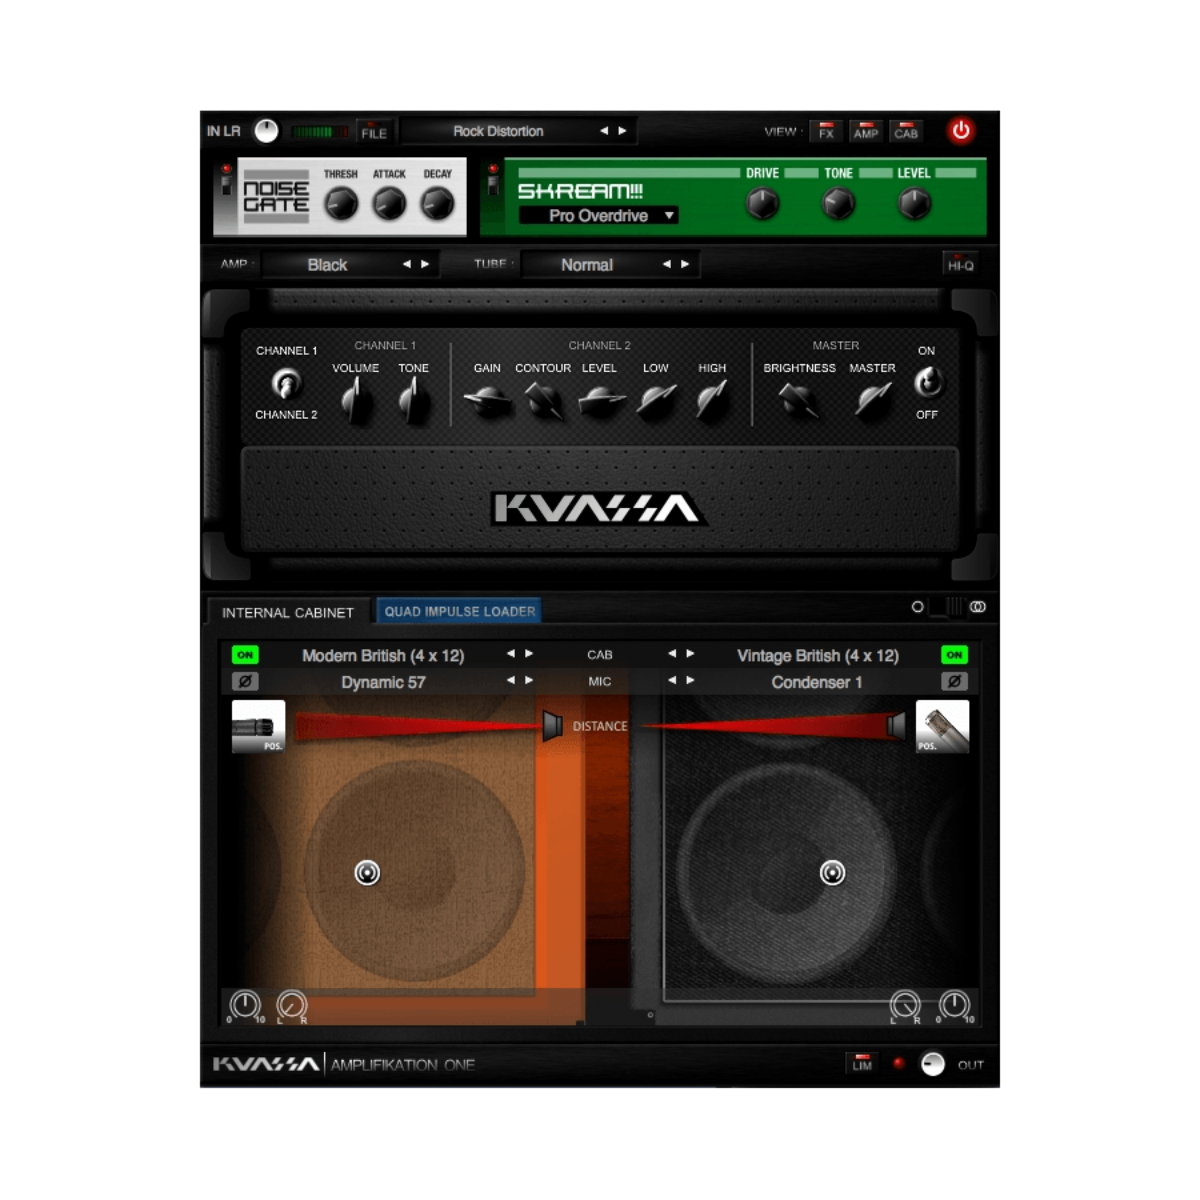This screenshot has width=1200, height=1200.
Task: Flip the amp ON/OFF switch
Action: 927,382
